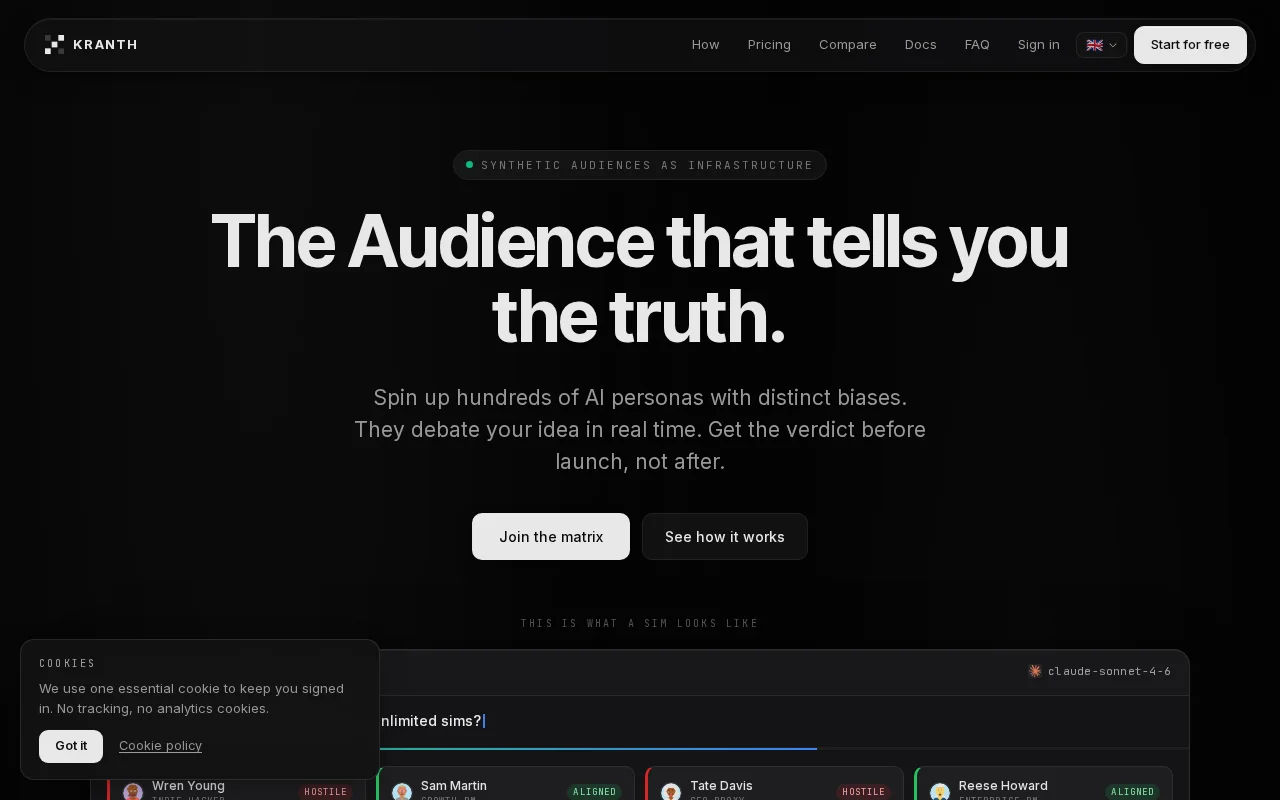Click the ALIGNED badge on Sam Martin

594,792
